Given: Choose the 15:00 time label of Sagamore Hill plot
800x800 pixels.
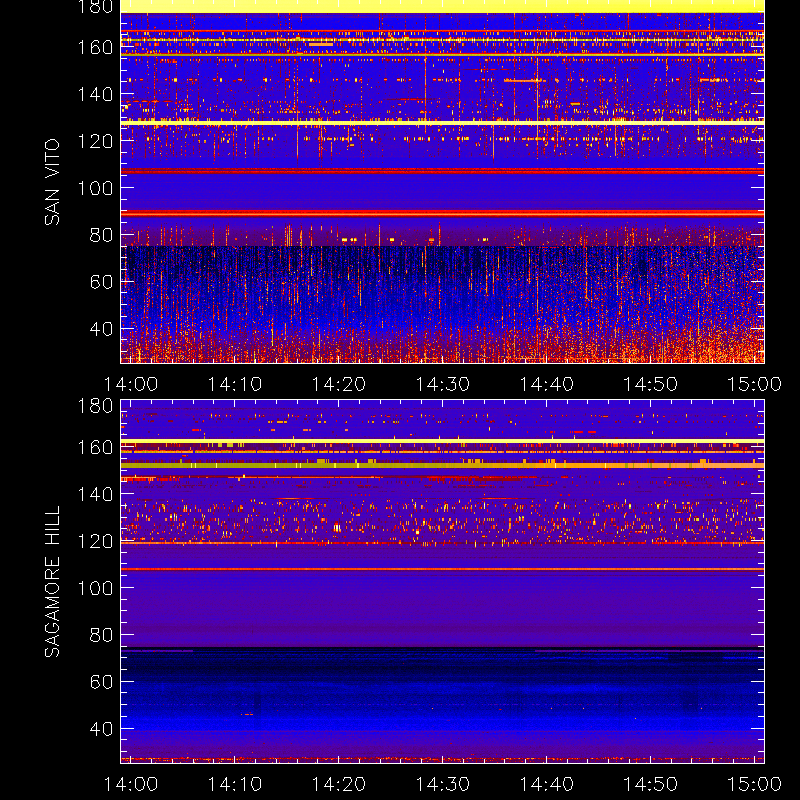Looking at the screenshot, I should 754,784.
